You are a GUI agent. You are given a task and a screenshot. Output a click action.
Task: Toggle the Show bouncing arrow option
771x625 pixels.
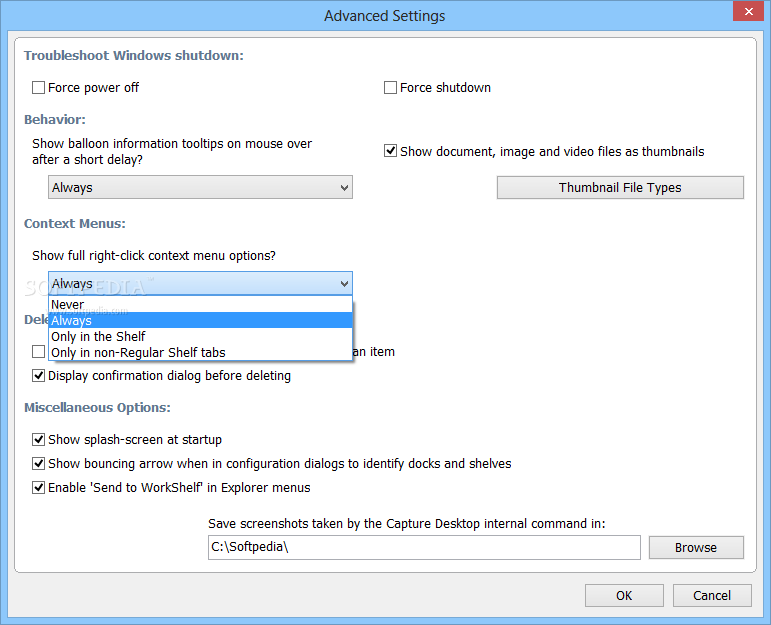point(38,463)
